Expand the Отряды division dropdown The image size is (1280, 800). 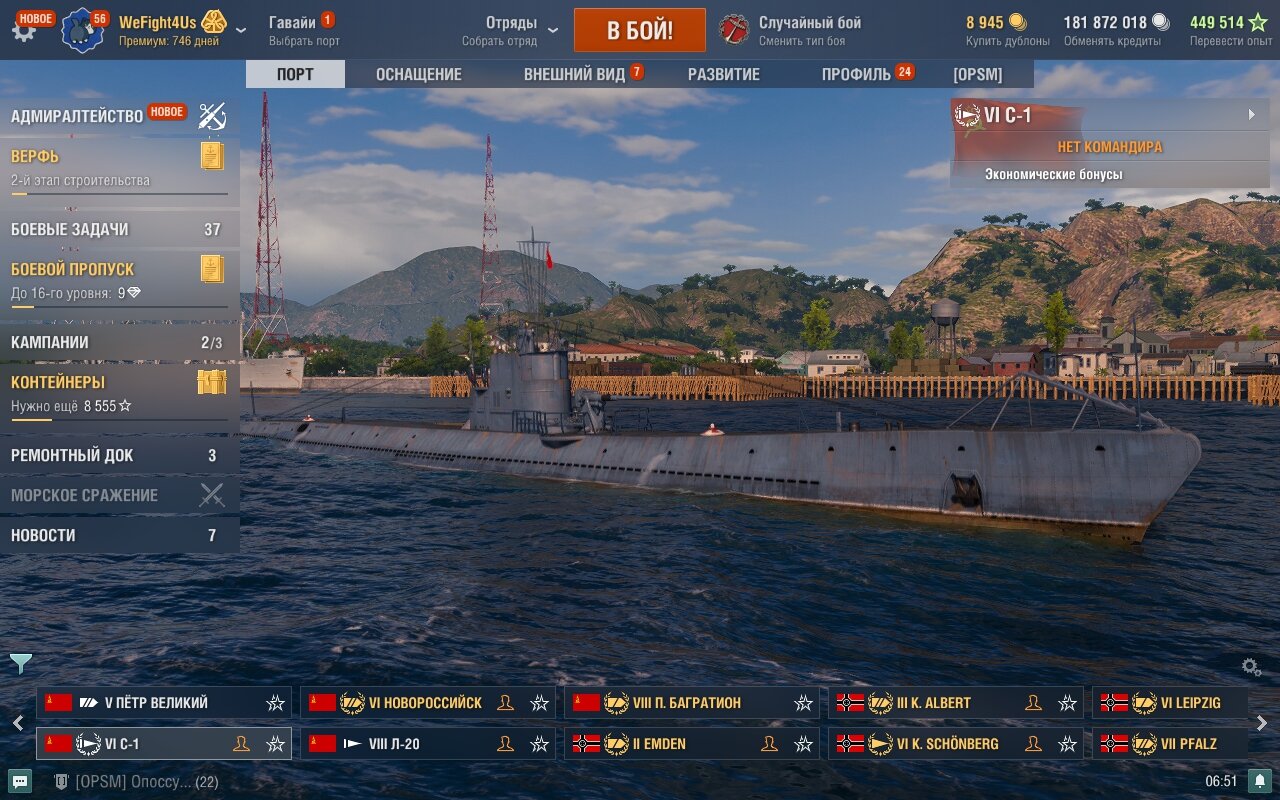[554, 30]
